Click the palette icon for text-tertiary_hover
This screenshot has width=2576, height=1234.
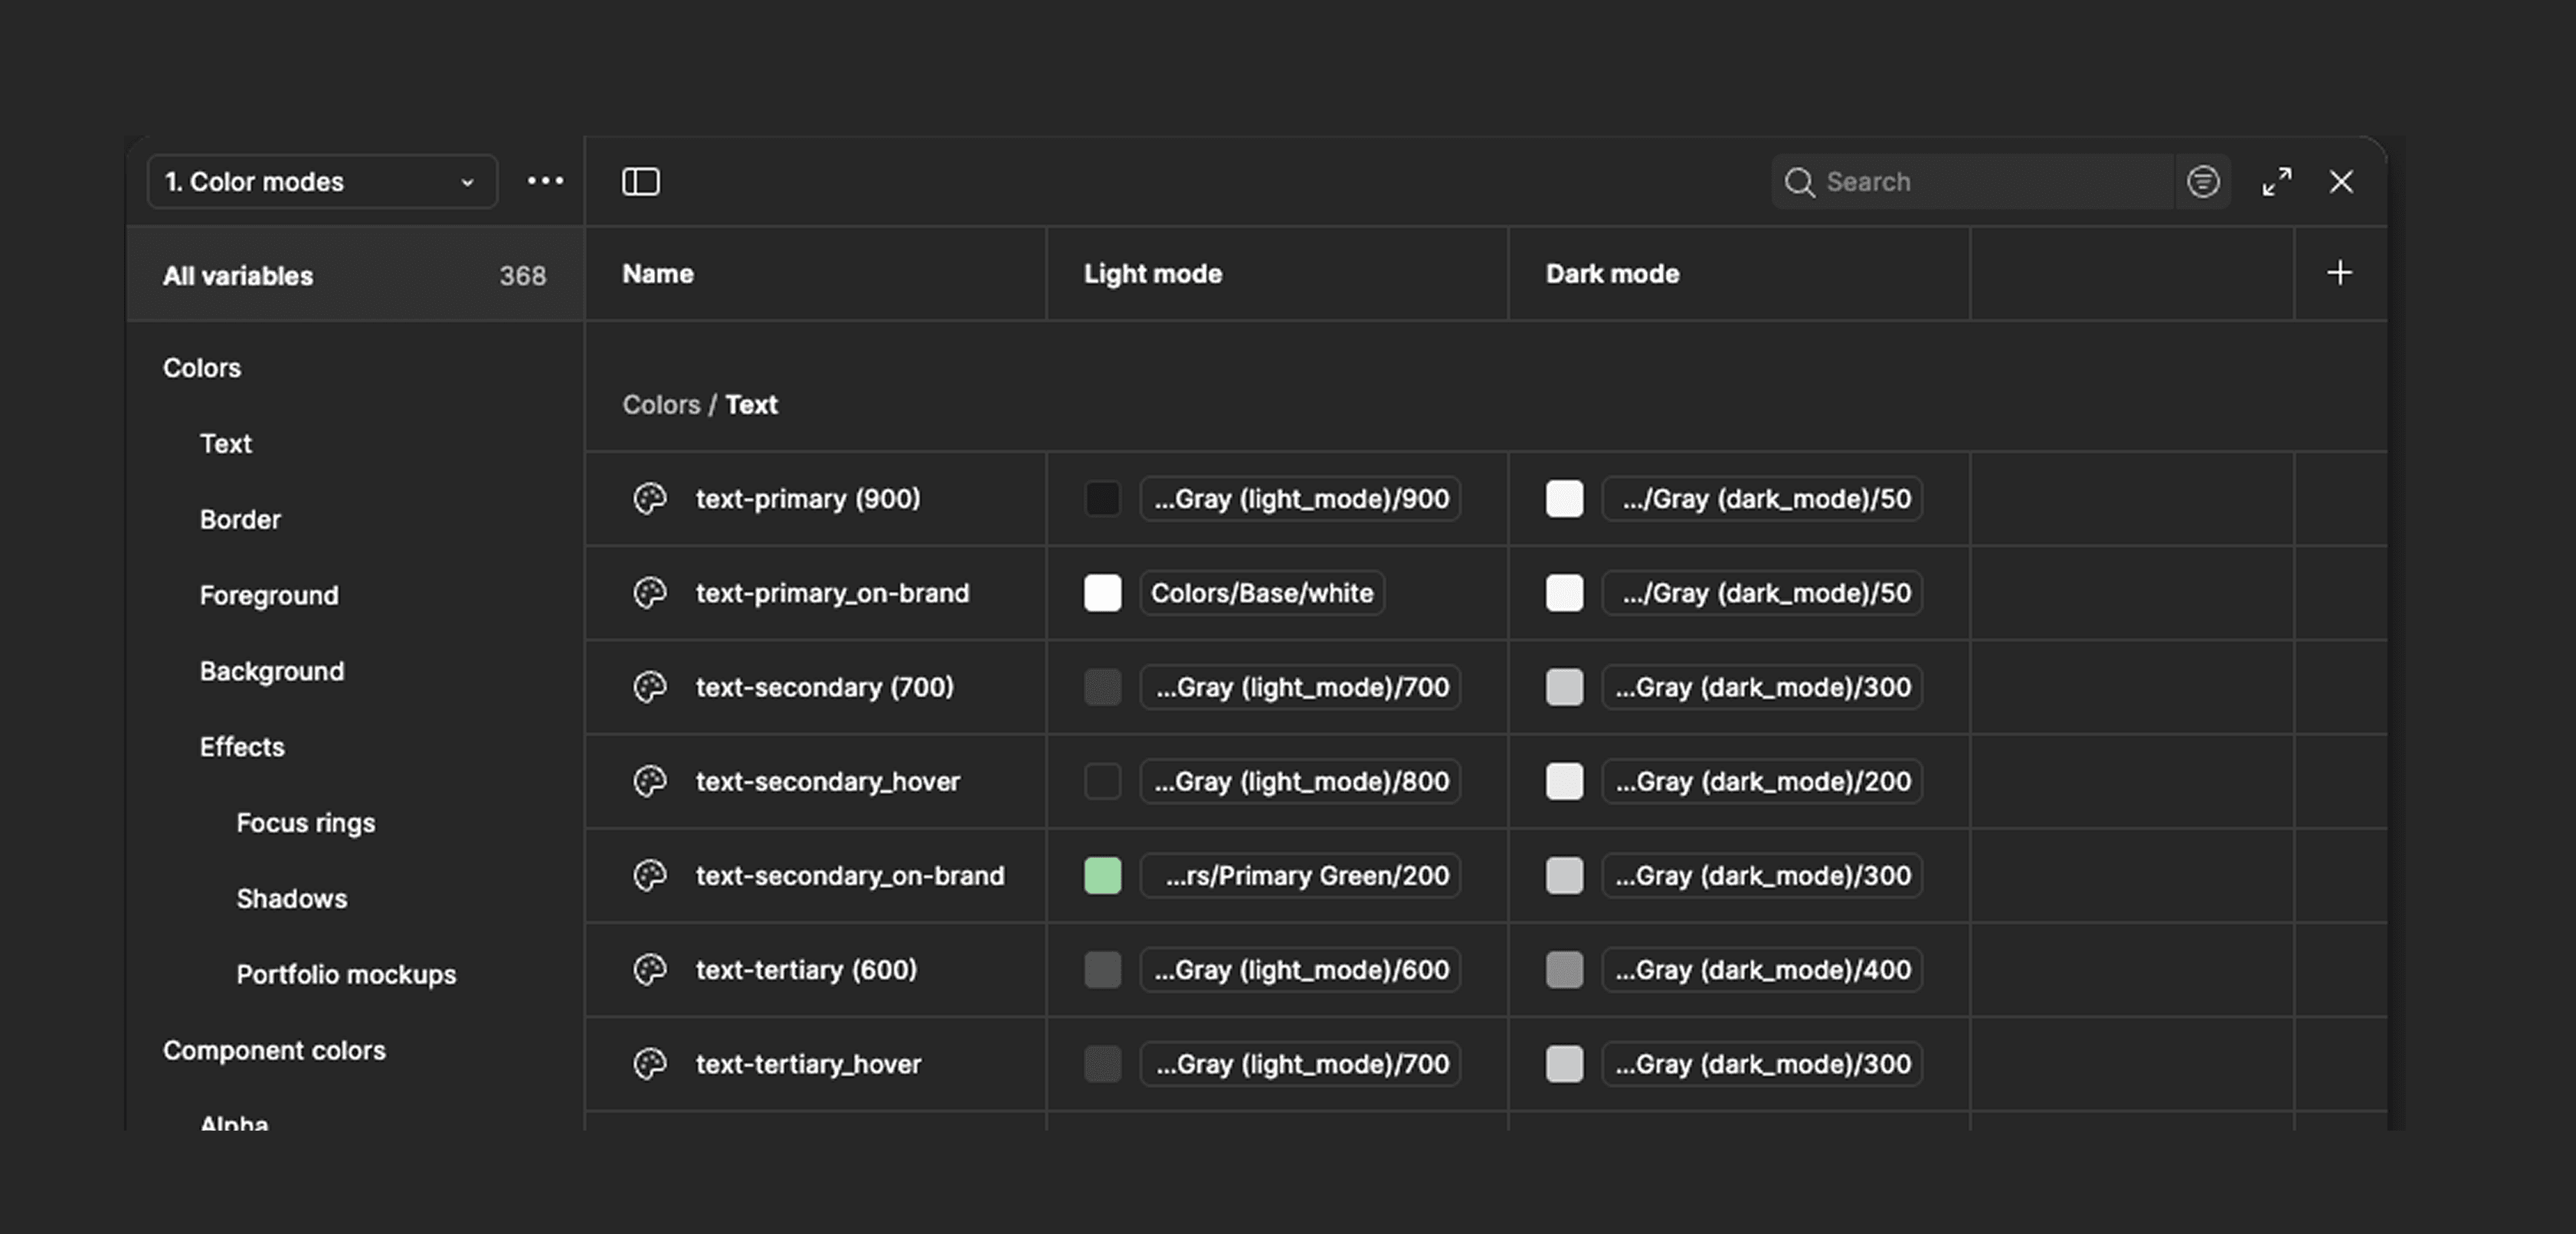coord(651,1064)
